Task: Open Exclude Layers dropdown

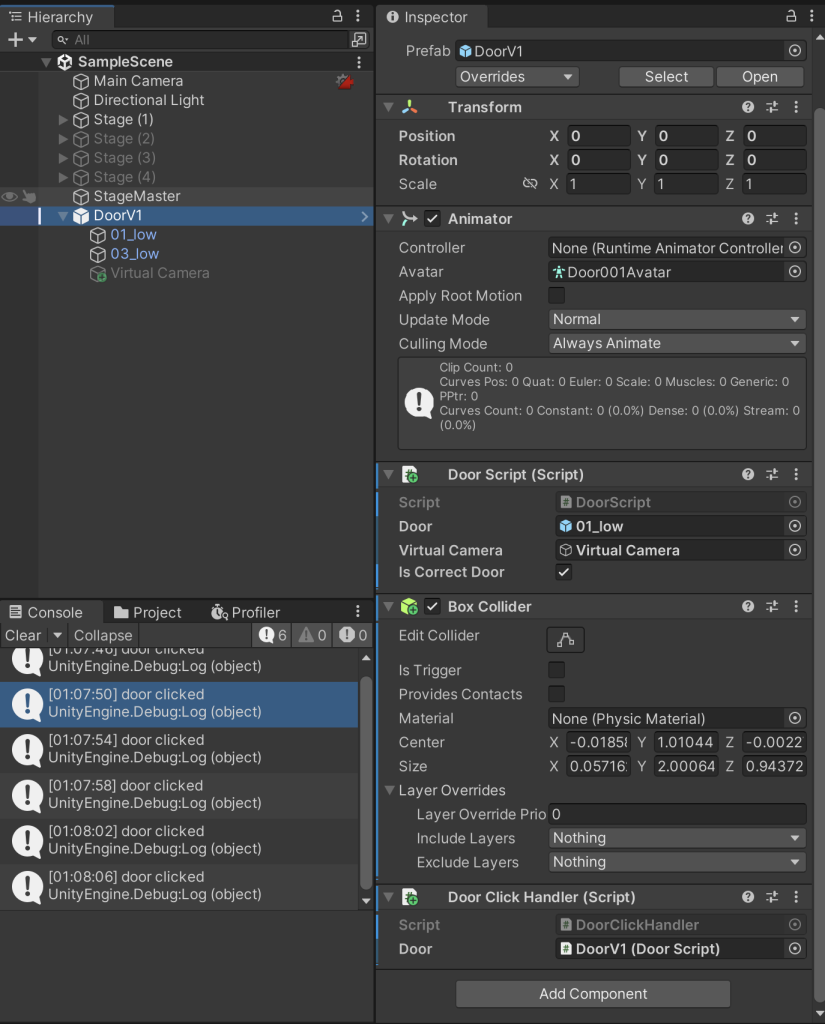Action: (x=677, y=862)
